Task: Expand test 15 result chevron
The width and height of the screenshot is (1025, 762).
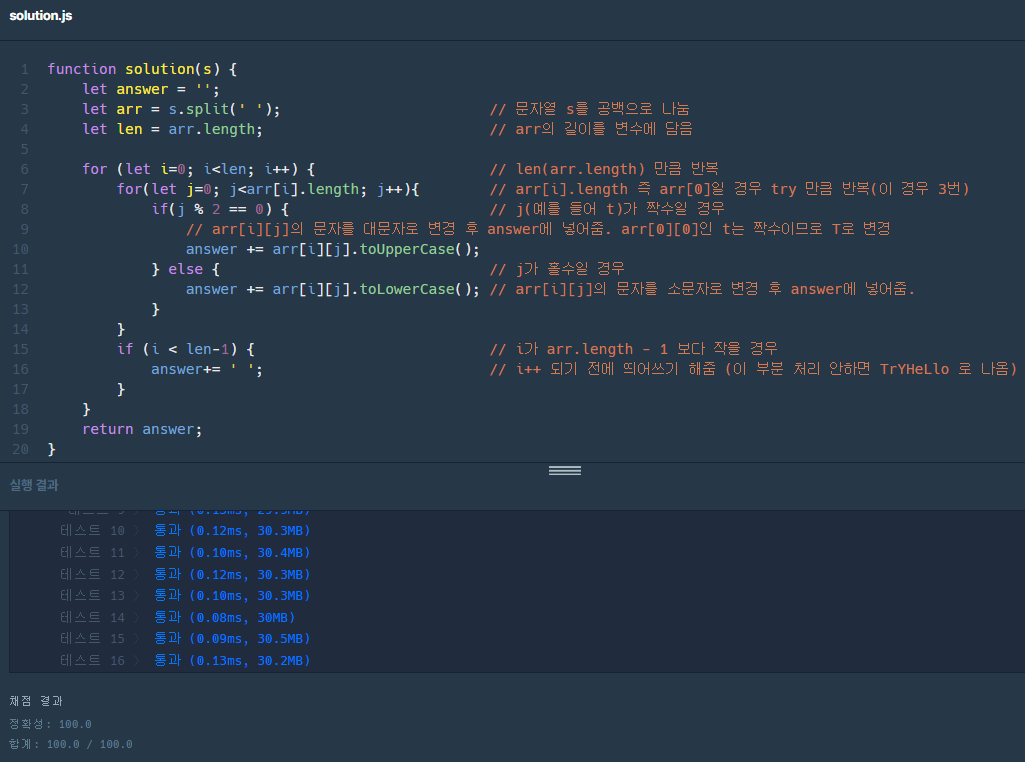Action: [137, 639]
